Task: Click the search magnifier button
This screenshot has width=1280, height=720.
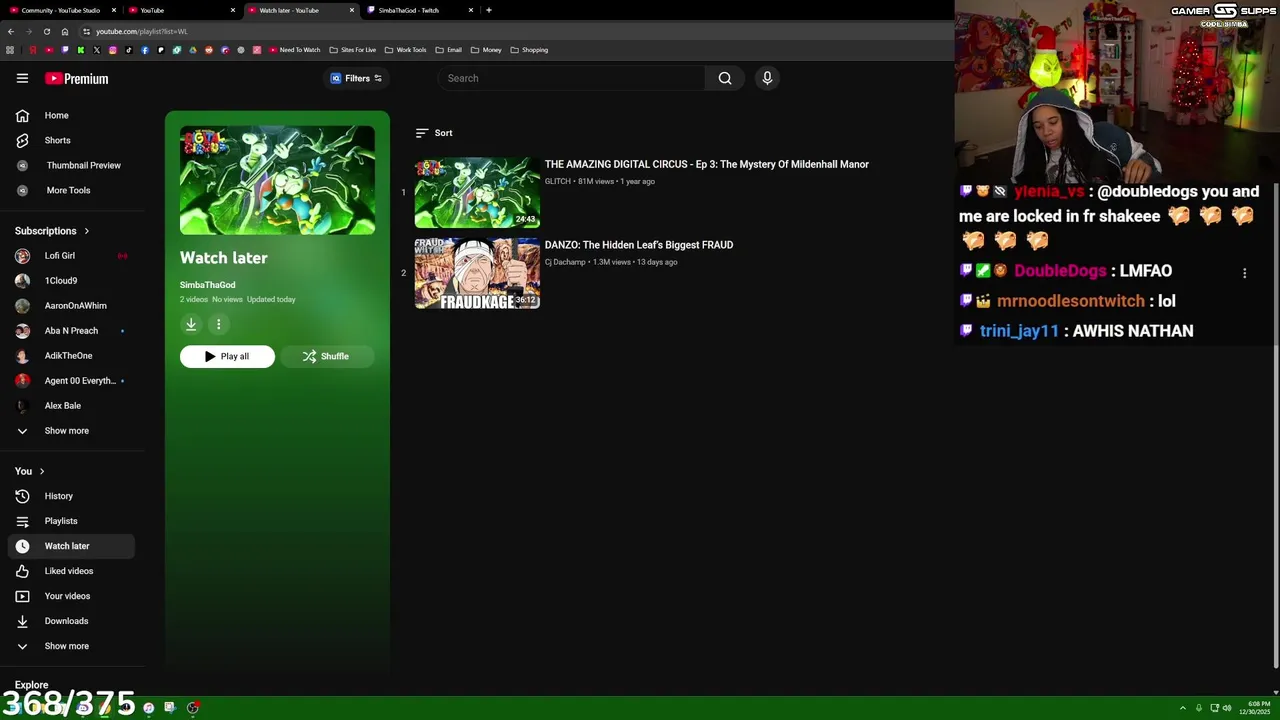Action: coord(725,78)
